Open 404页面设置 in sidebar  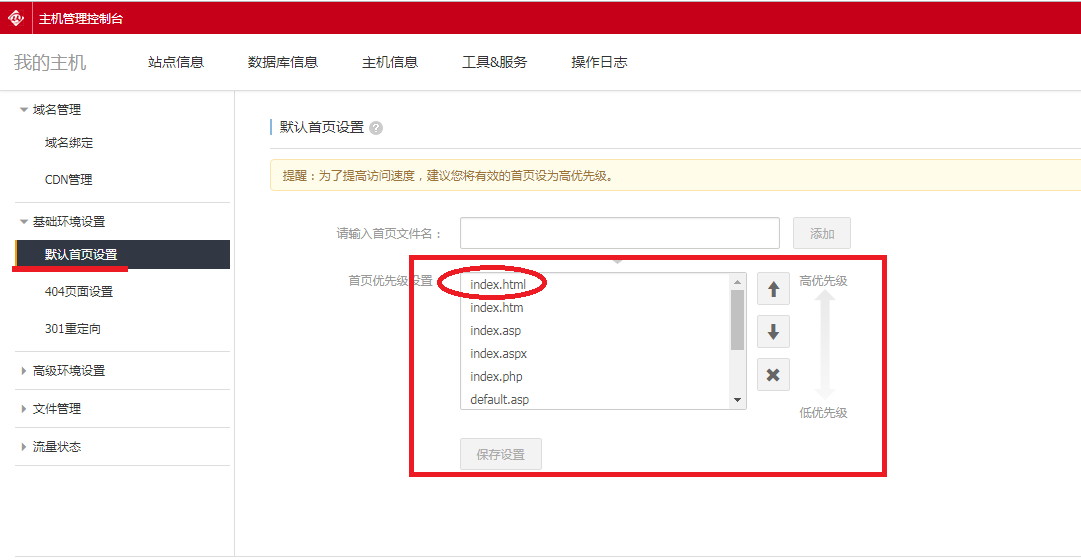point(79,292)
